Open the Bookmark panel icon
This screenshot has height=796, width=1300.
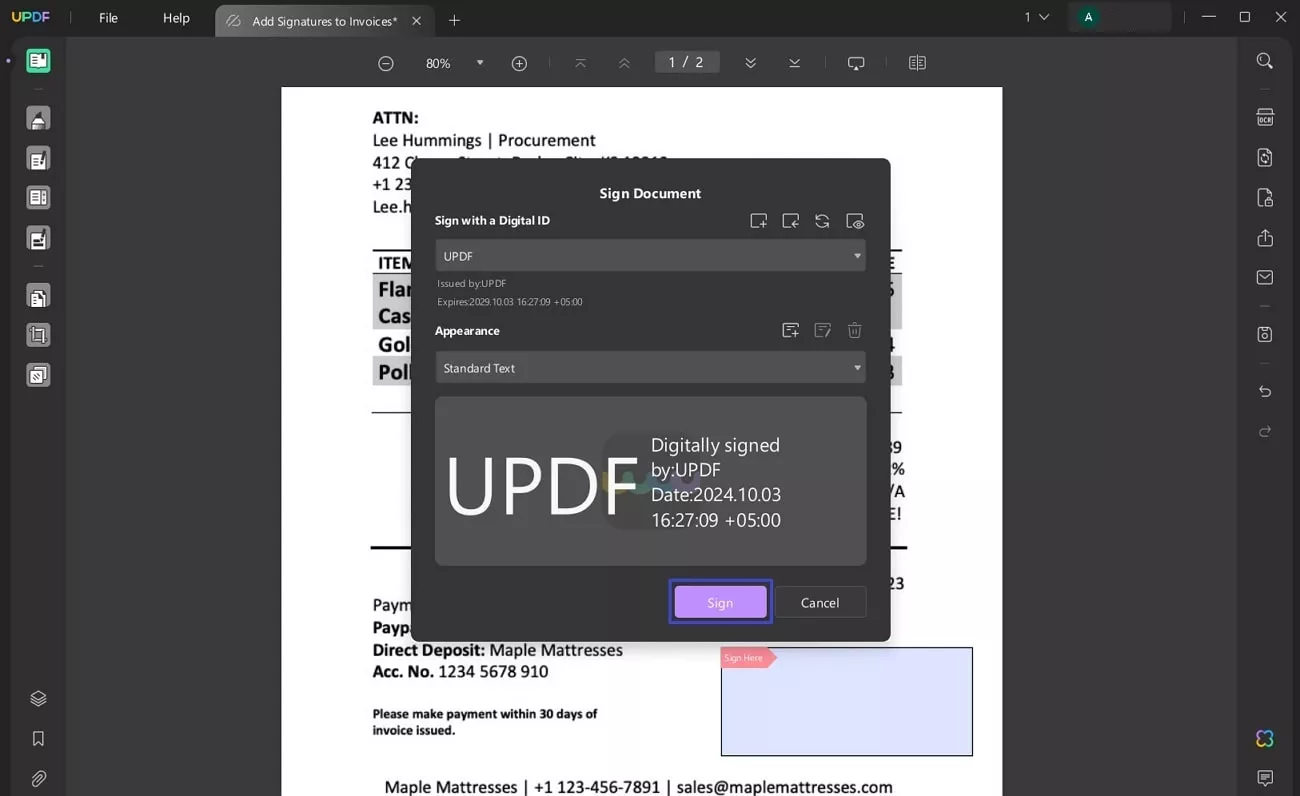point(38,739)
